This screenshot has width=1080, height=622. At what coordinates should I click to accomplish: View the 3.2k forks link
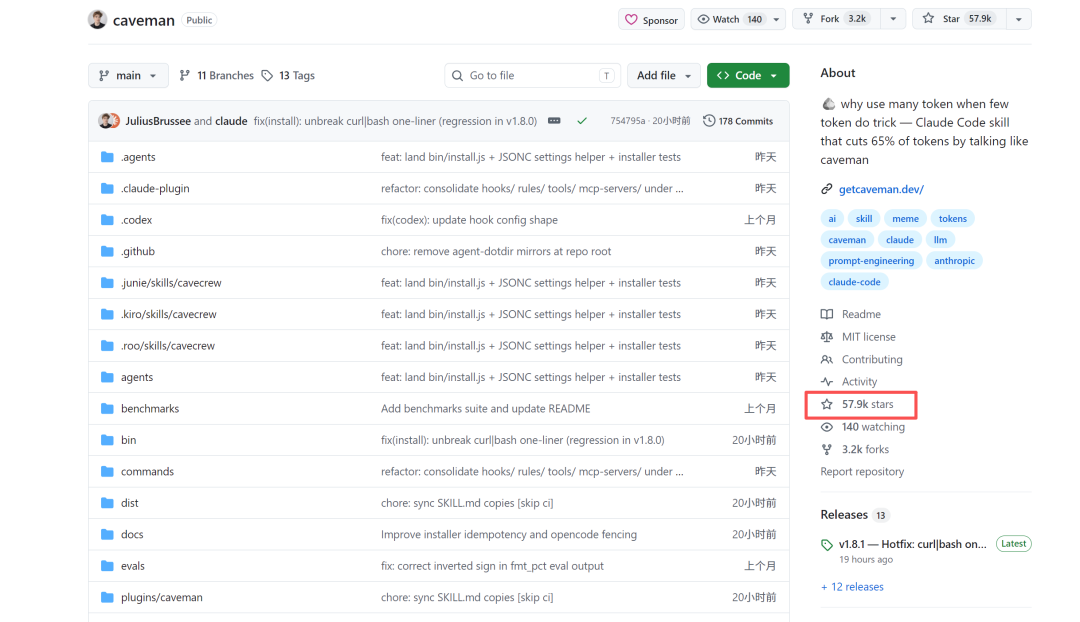pos(865,449)
